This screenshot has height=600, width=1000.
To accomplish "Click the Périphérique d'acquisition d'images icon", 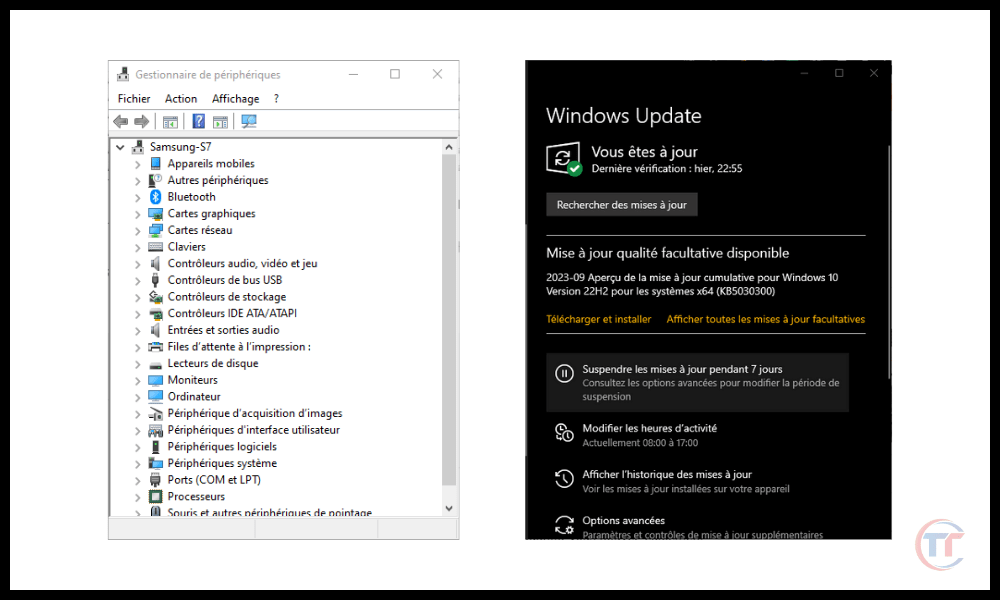I will (156, 413).
